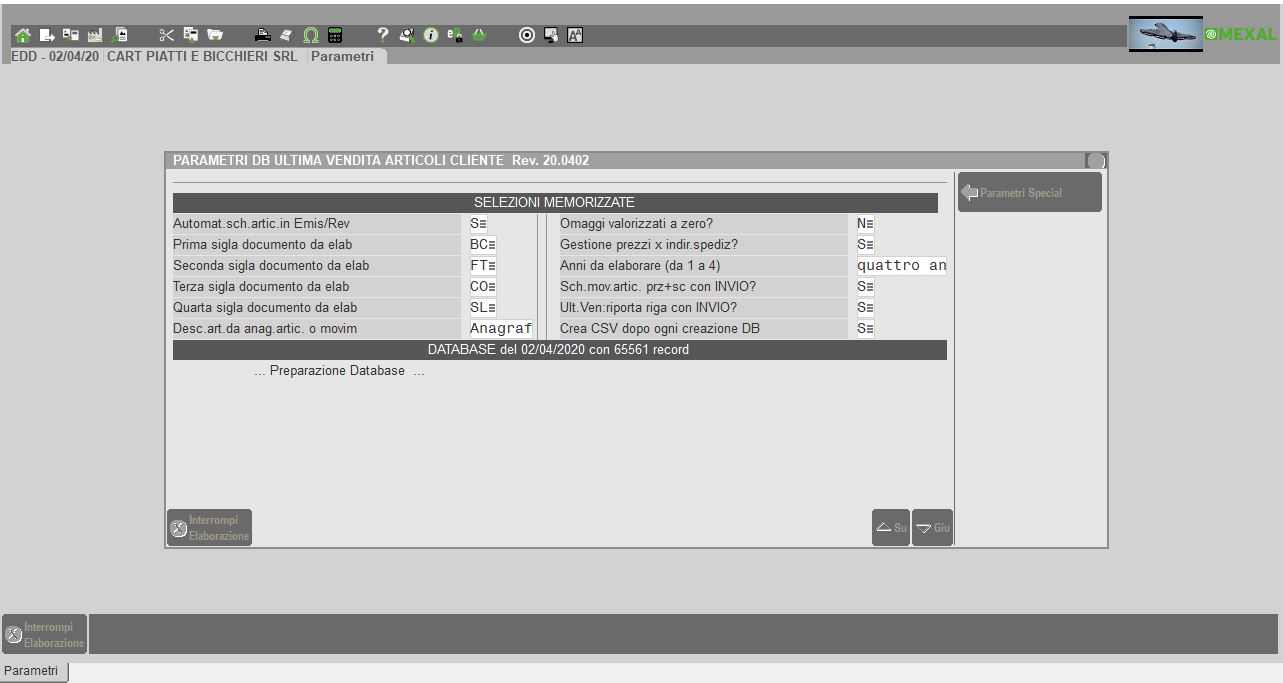Open Prima sigla documento BC dropdown
The width and height of the screenshot is (1283, 683).
coord(484,245)
